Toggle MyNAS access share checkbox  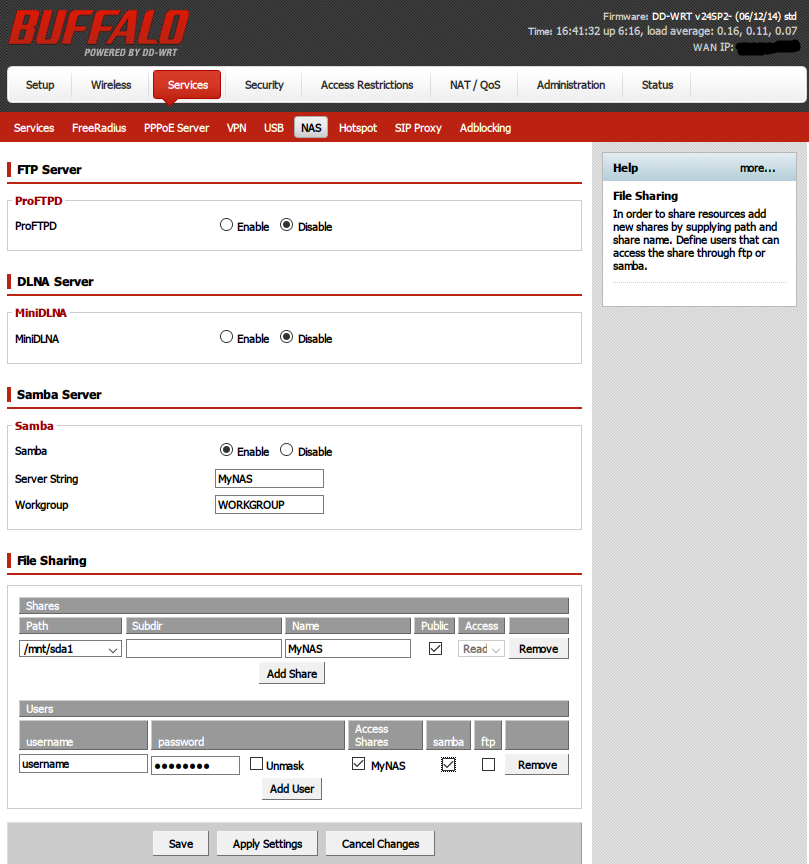(359, 765)
